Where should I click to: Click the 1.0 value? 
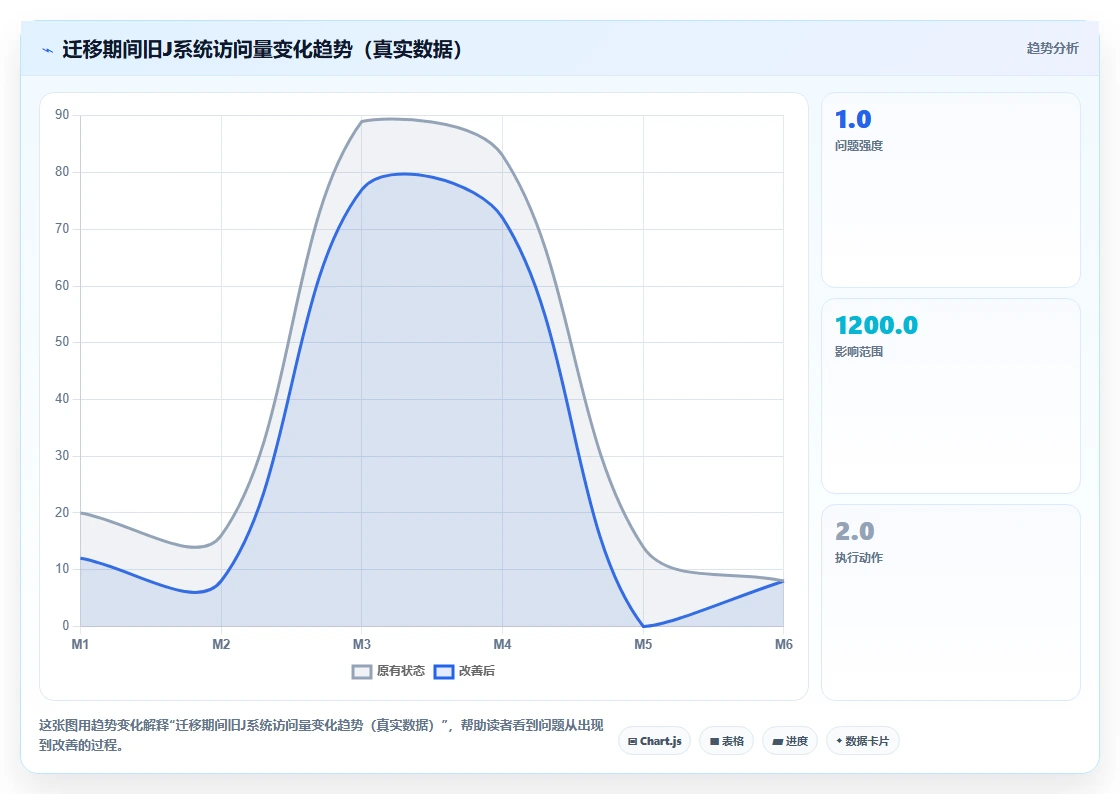pos(853,119)
